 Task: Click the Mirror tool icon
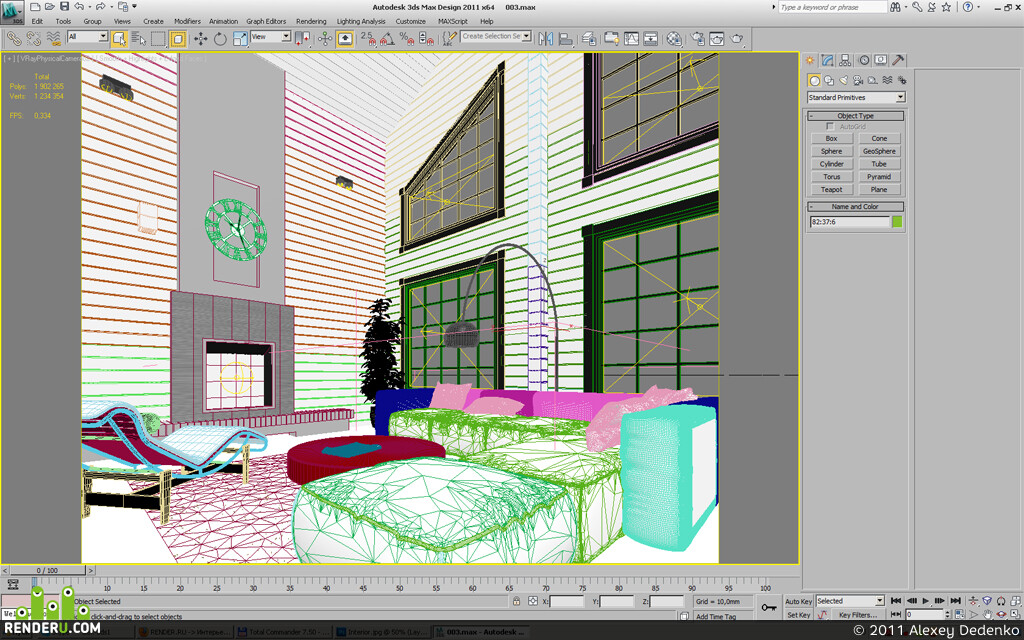tap(546, 39)
